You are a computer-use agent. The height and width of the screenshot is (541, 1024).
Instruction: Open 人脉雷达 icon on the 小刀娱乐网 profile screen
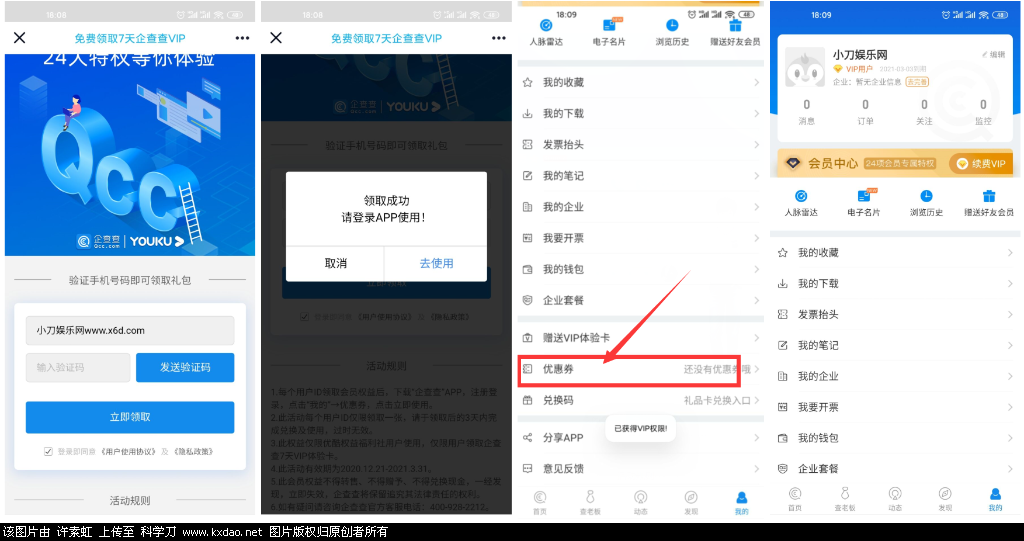[x=801, y=196]
